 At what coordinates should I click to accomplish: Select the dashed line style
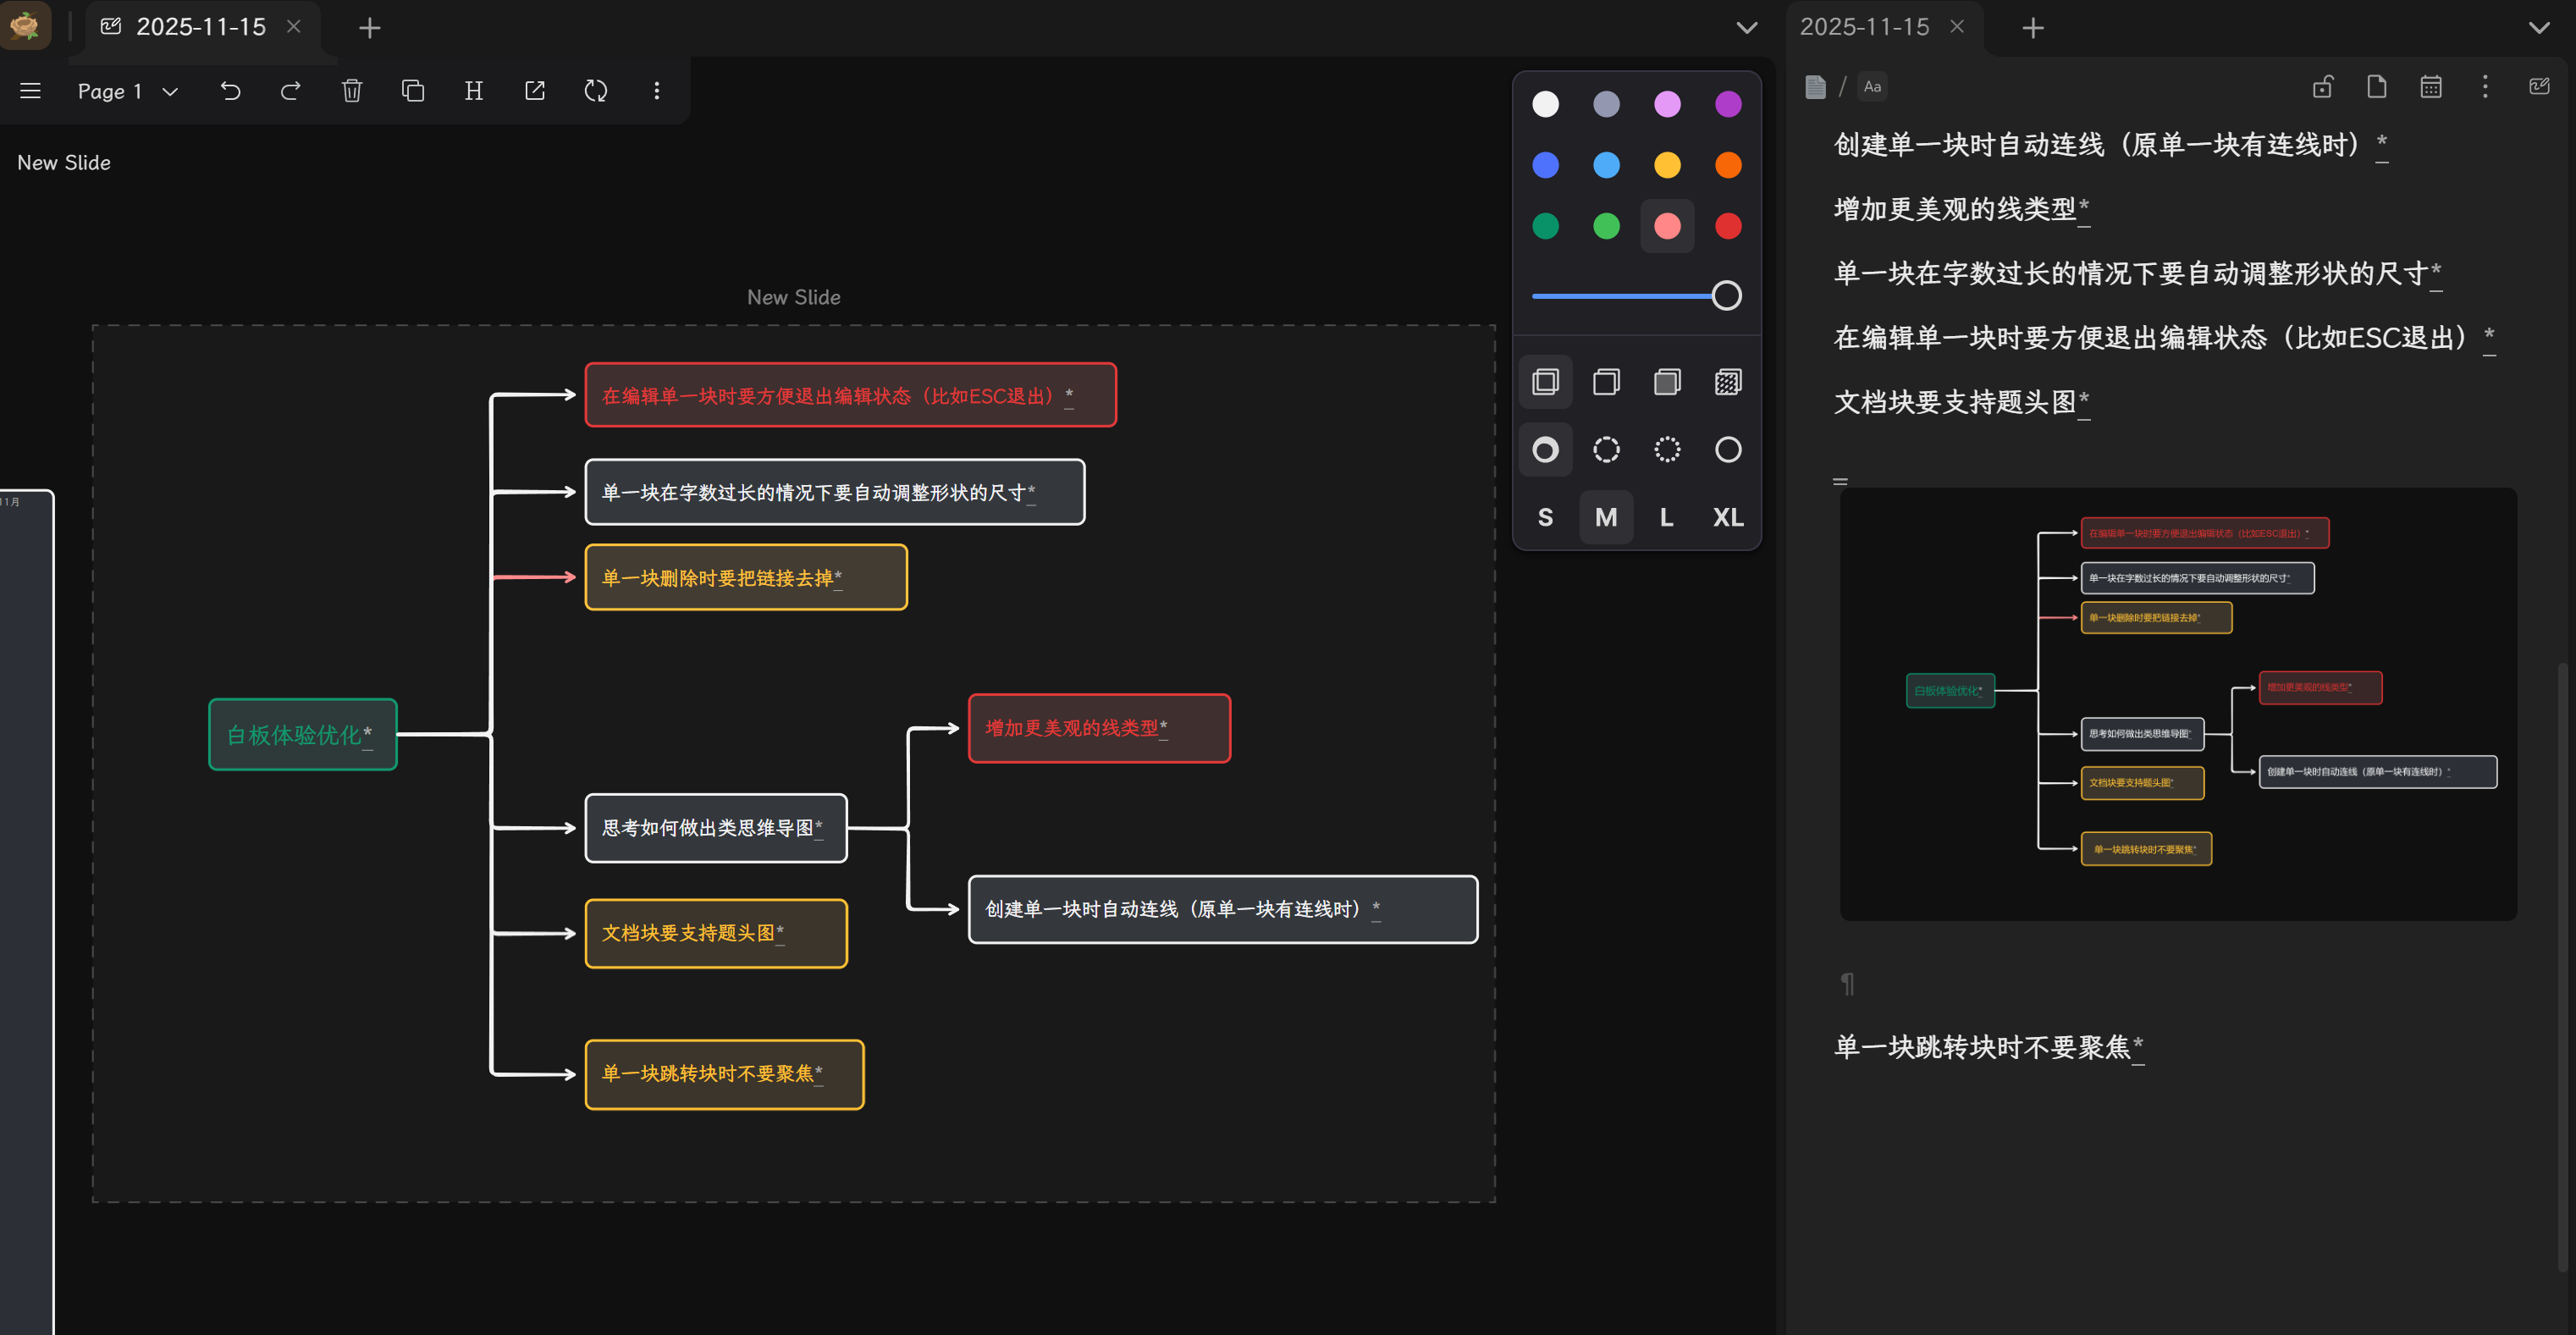[1606, 450]
